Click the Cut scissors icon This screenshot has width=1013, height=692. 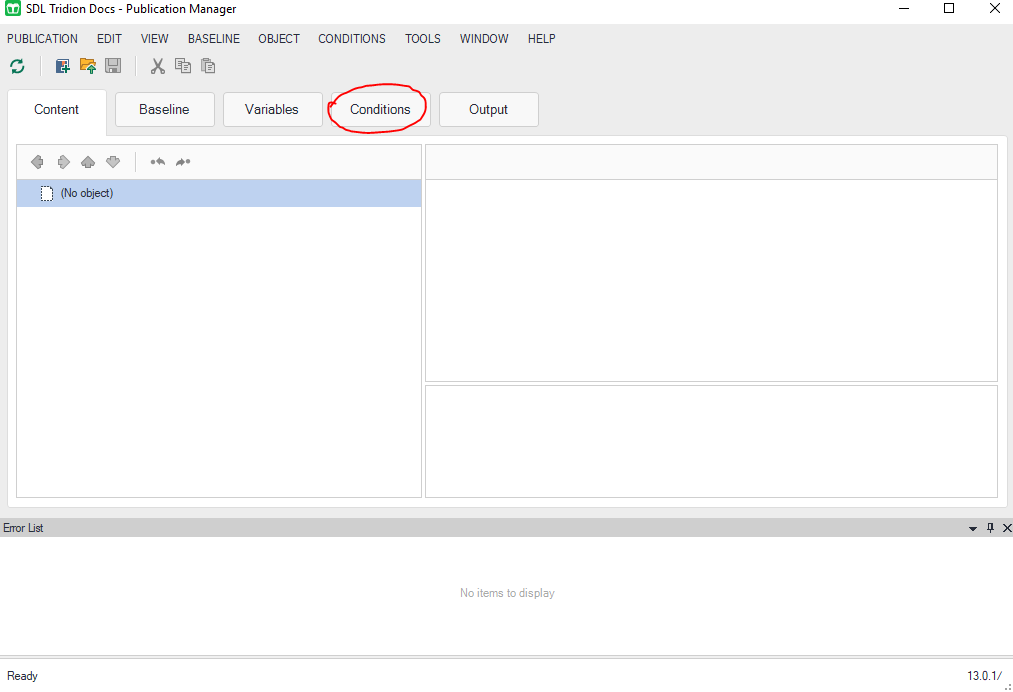[157, 67]
